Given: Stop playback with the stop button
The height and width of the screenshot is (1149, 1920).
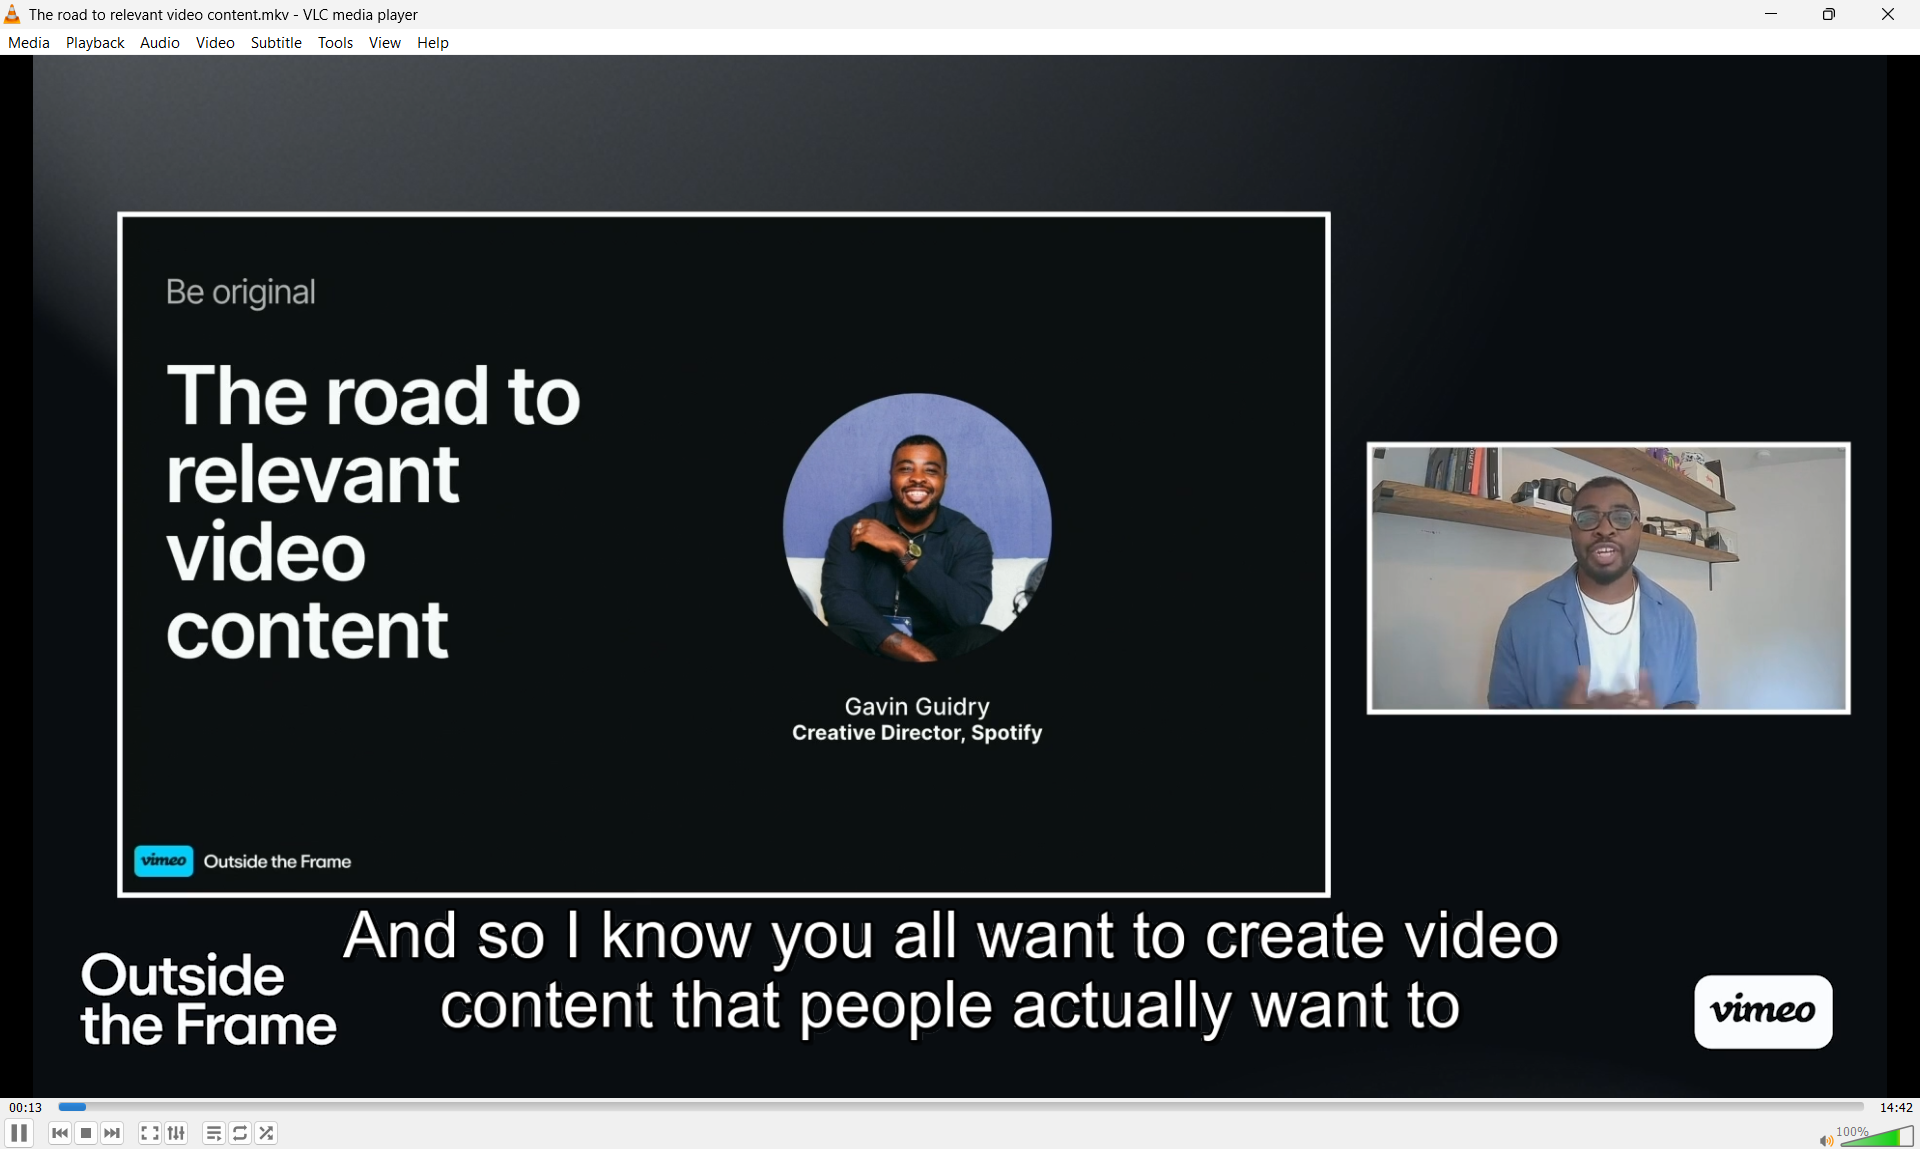Looking at the screenshot, I should 86,1133.
